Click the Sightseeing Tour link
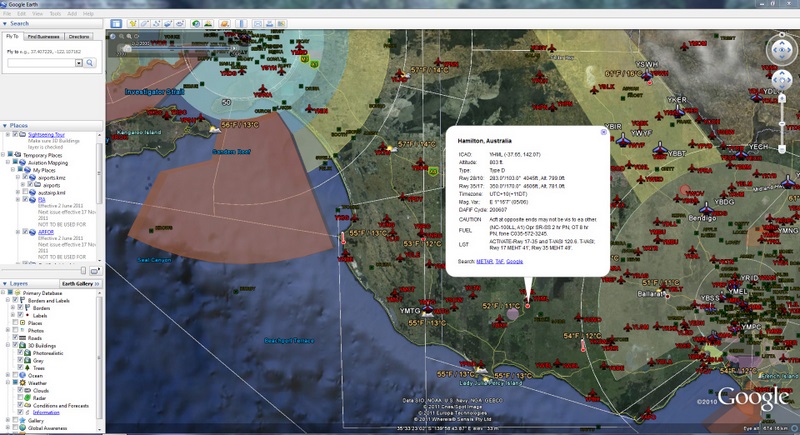 46,135
